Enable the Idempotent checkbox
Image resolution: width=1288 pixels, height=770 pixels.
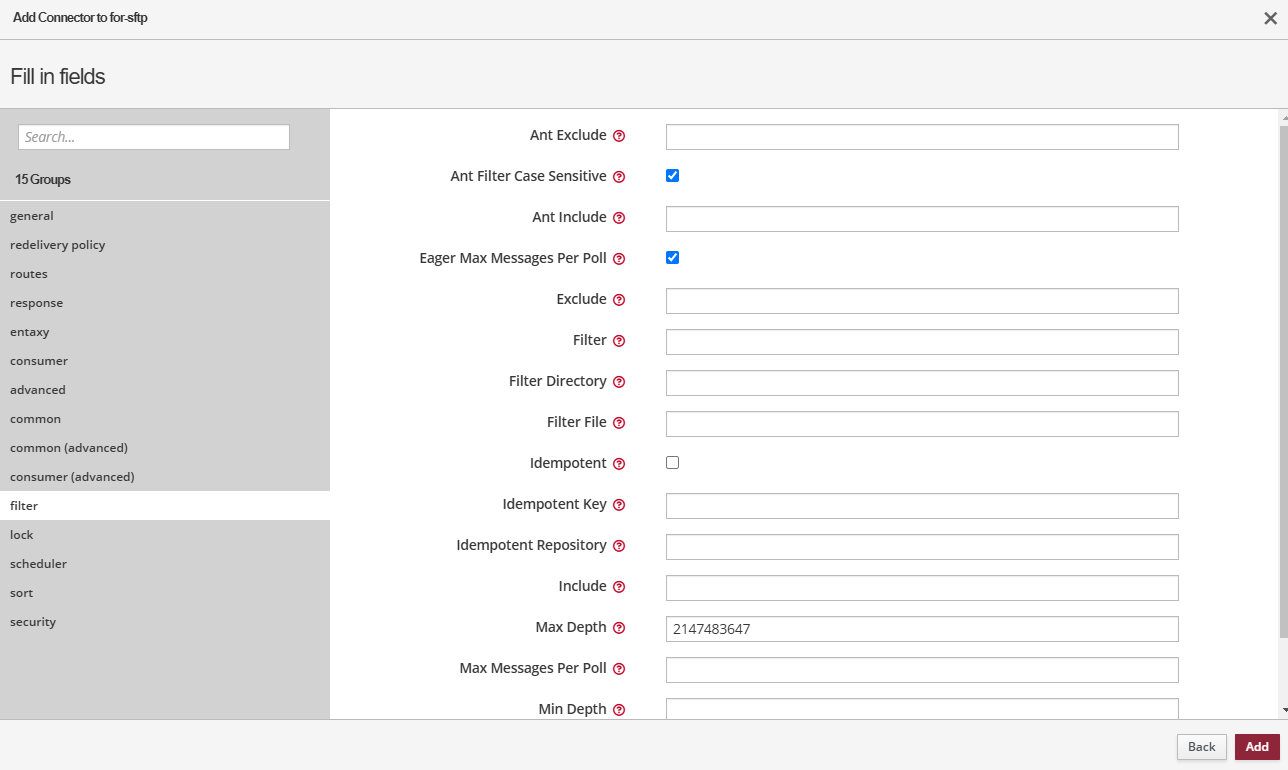[x=672, y=463]
